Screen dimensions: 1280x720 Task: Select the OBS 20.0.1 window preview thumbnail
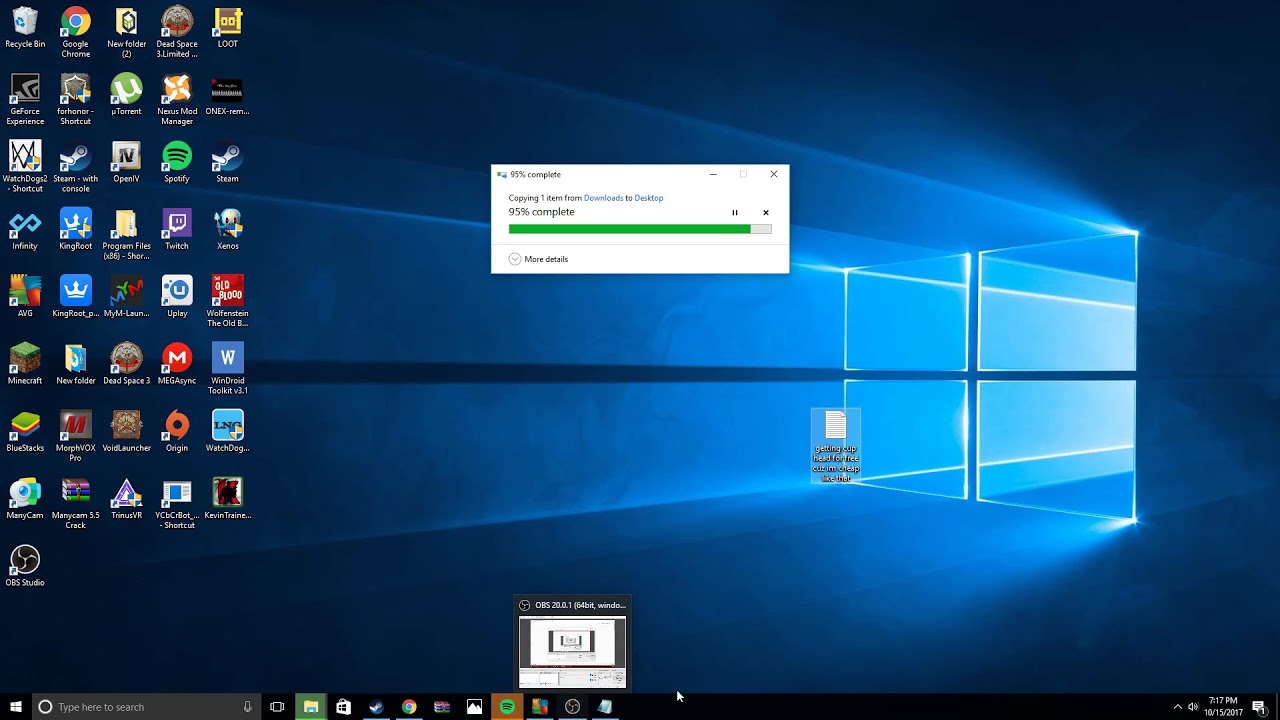[572, 651]
